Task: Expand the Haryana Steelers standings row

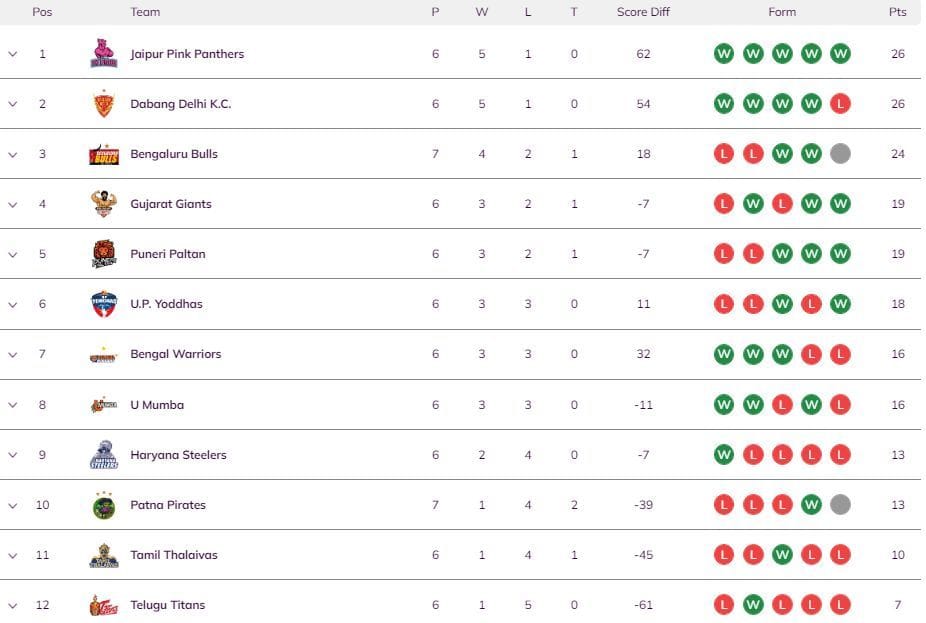Action: tap(13, 454)
